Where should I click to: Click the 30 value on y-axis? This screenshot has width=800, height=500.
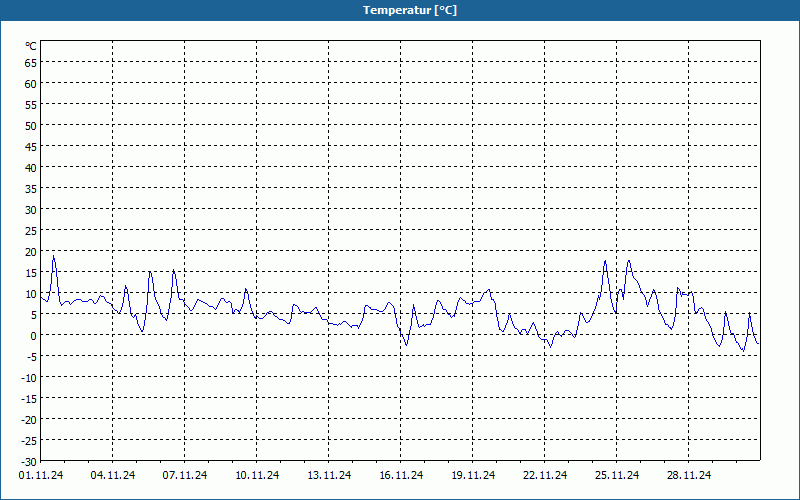31,210
